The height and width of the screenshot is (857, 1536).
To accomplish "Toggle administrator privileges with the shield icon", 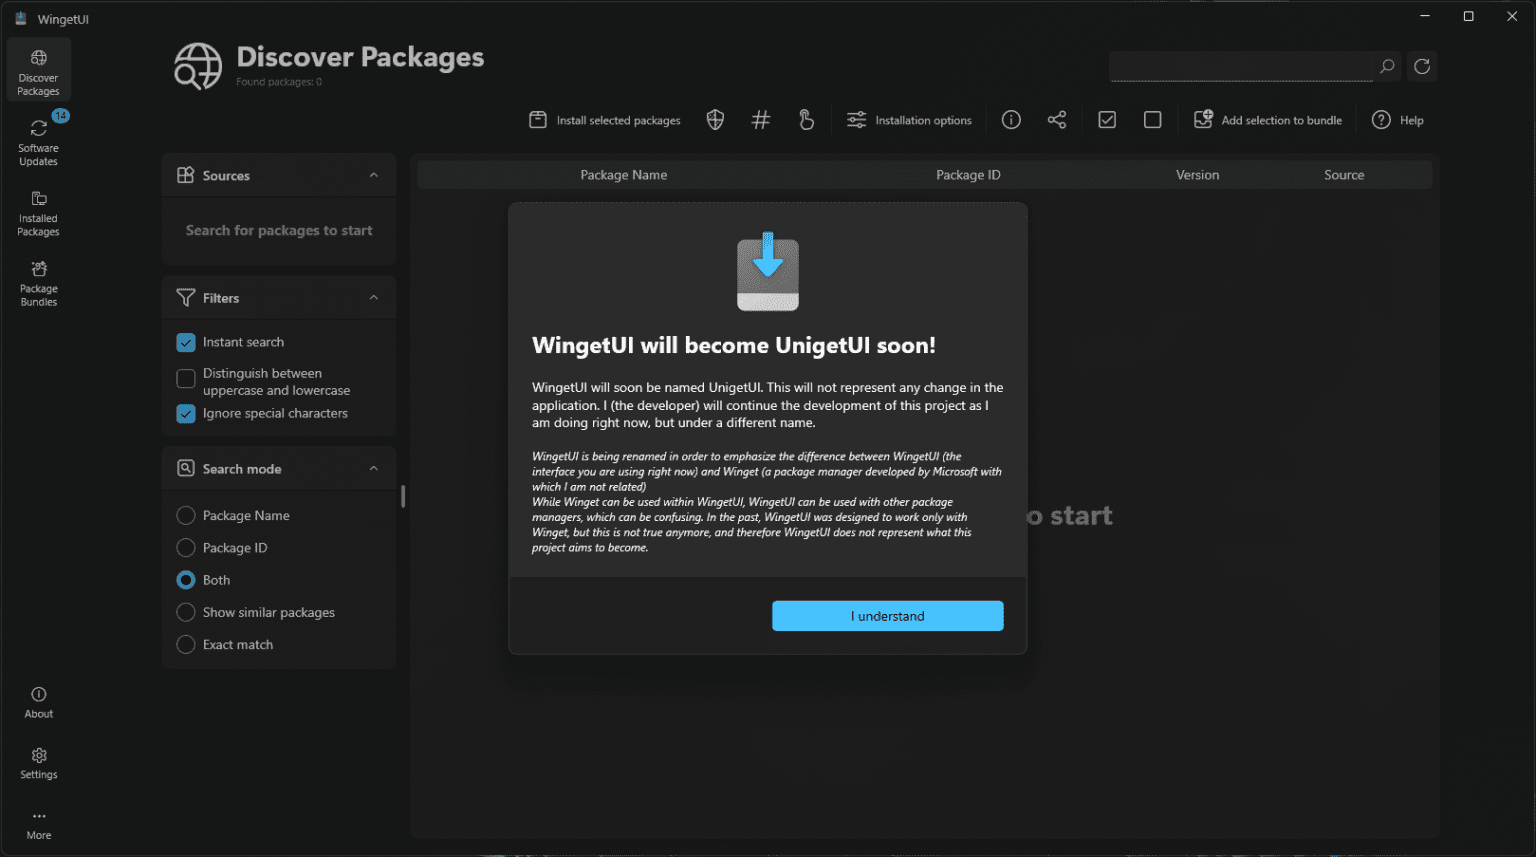I will point(714,119).
